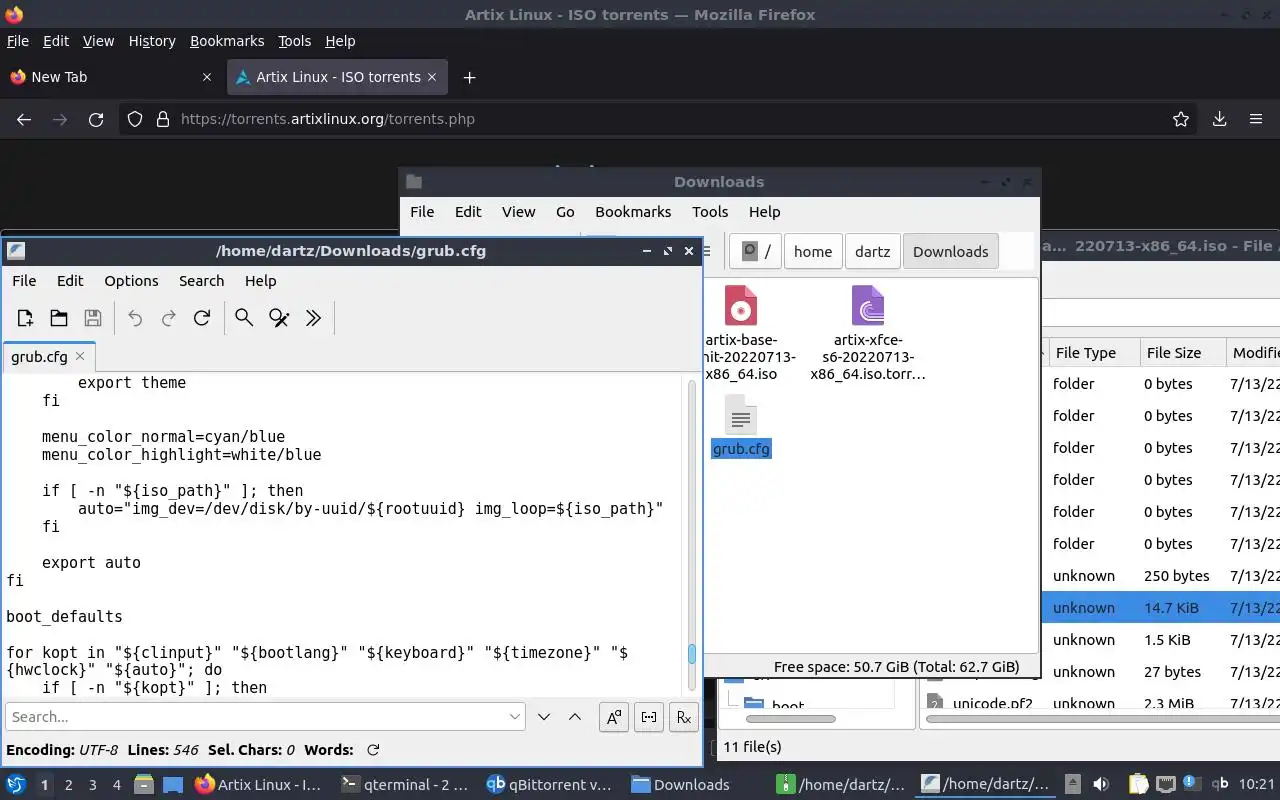Toggle whole word search option
Screen dimensions: 1280x800
click(x=649, y=717)
